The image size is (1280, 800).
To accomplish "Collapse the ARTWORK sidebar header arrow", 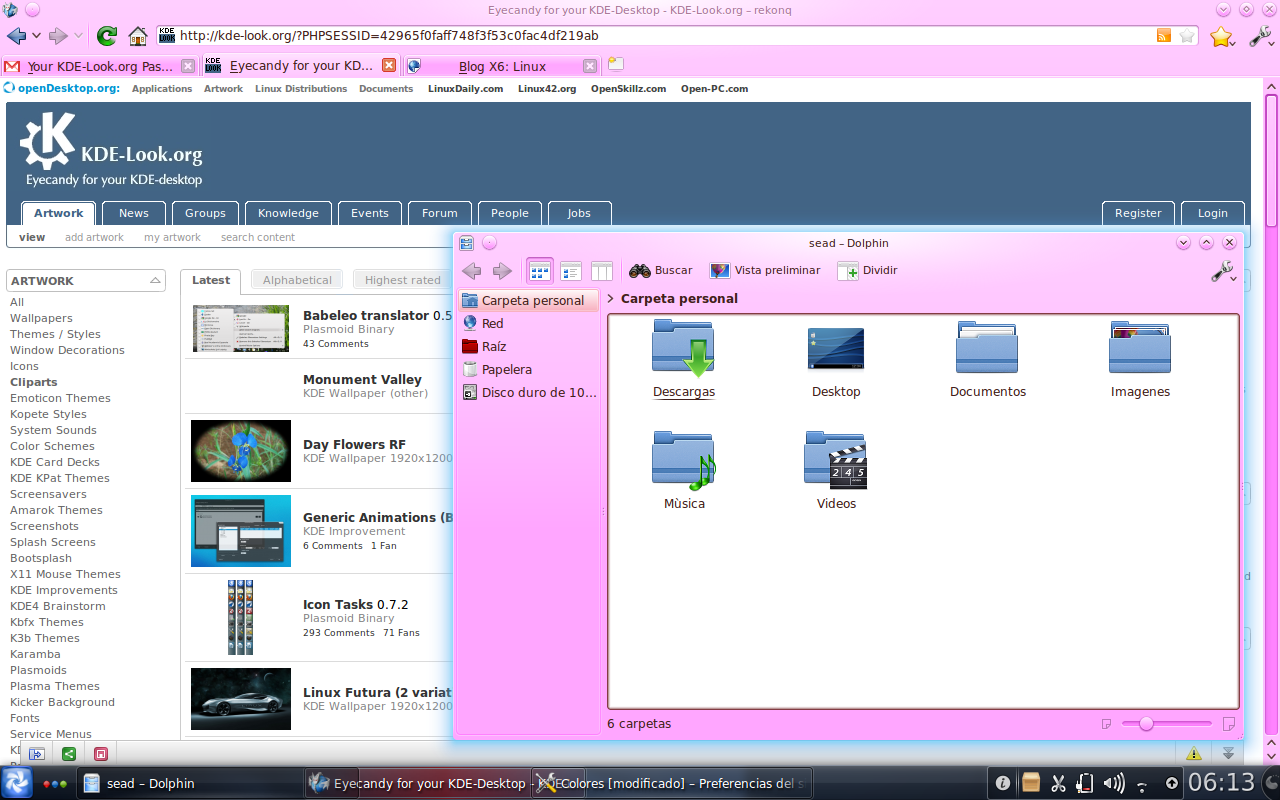I will 155,281.
